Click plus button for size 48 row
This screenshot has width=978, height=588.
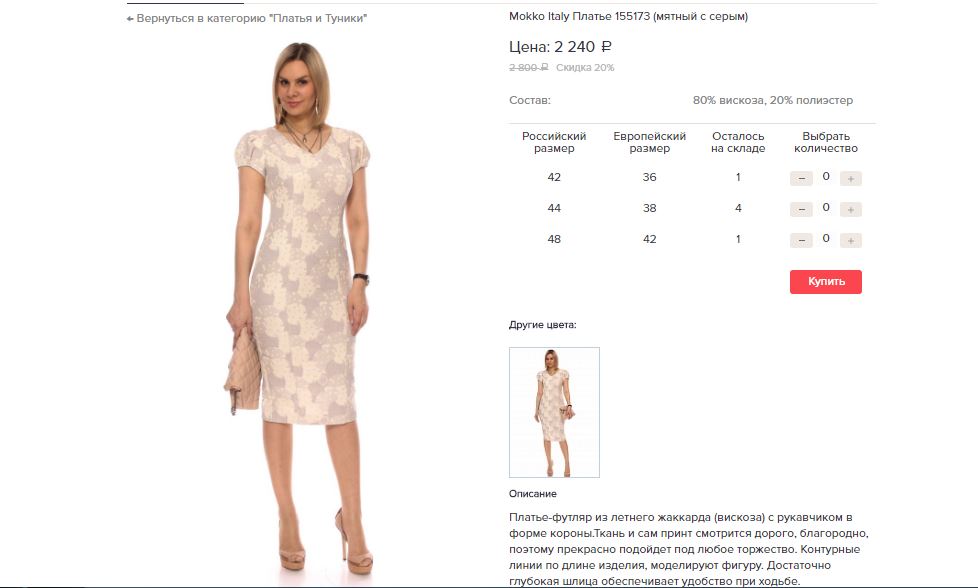click(x=850, y=240)
